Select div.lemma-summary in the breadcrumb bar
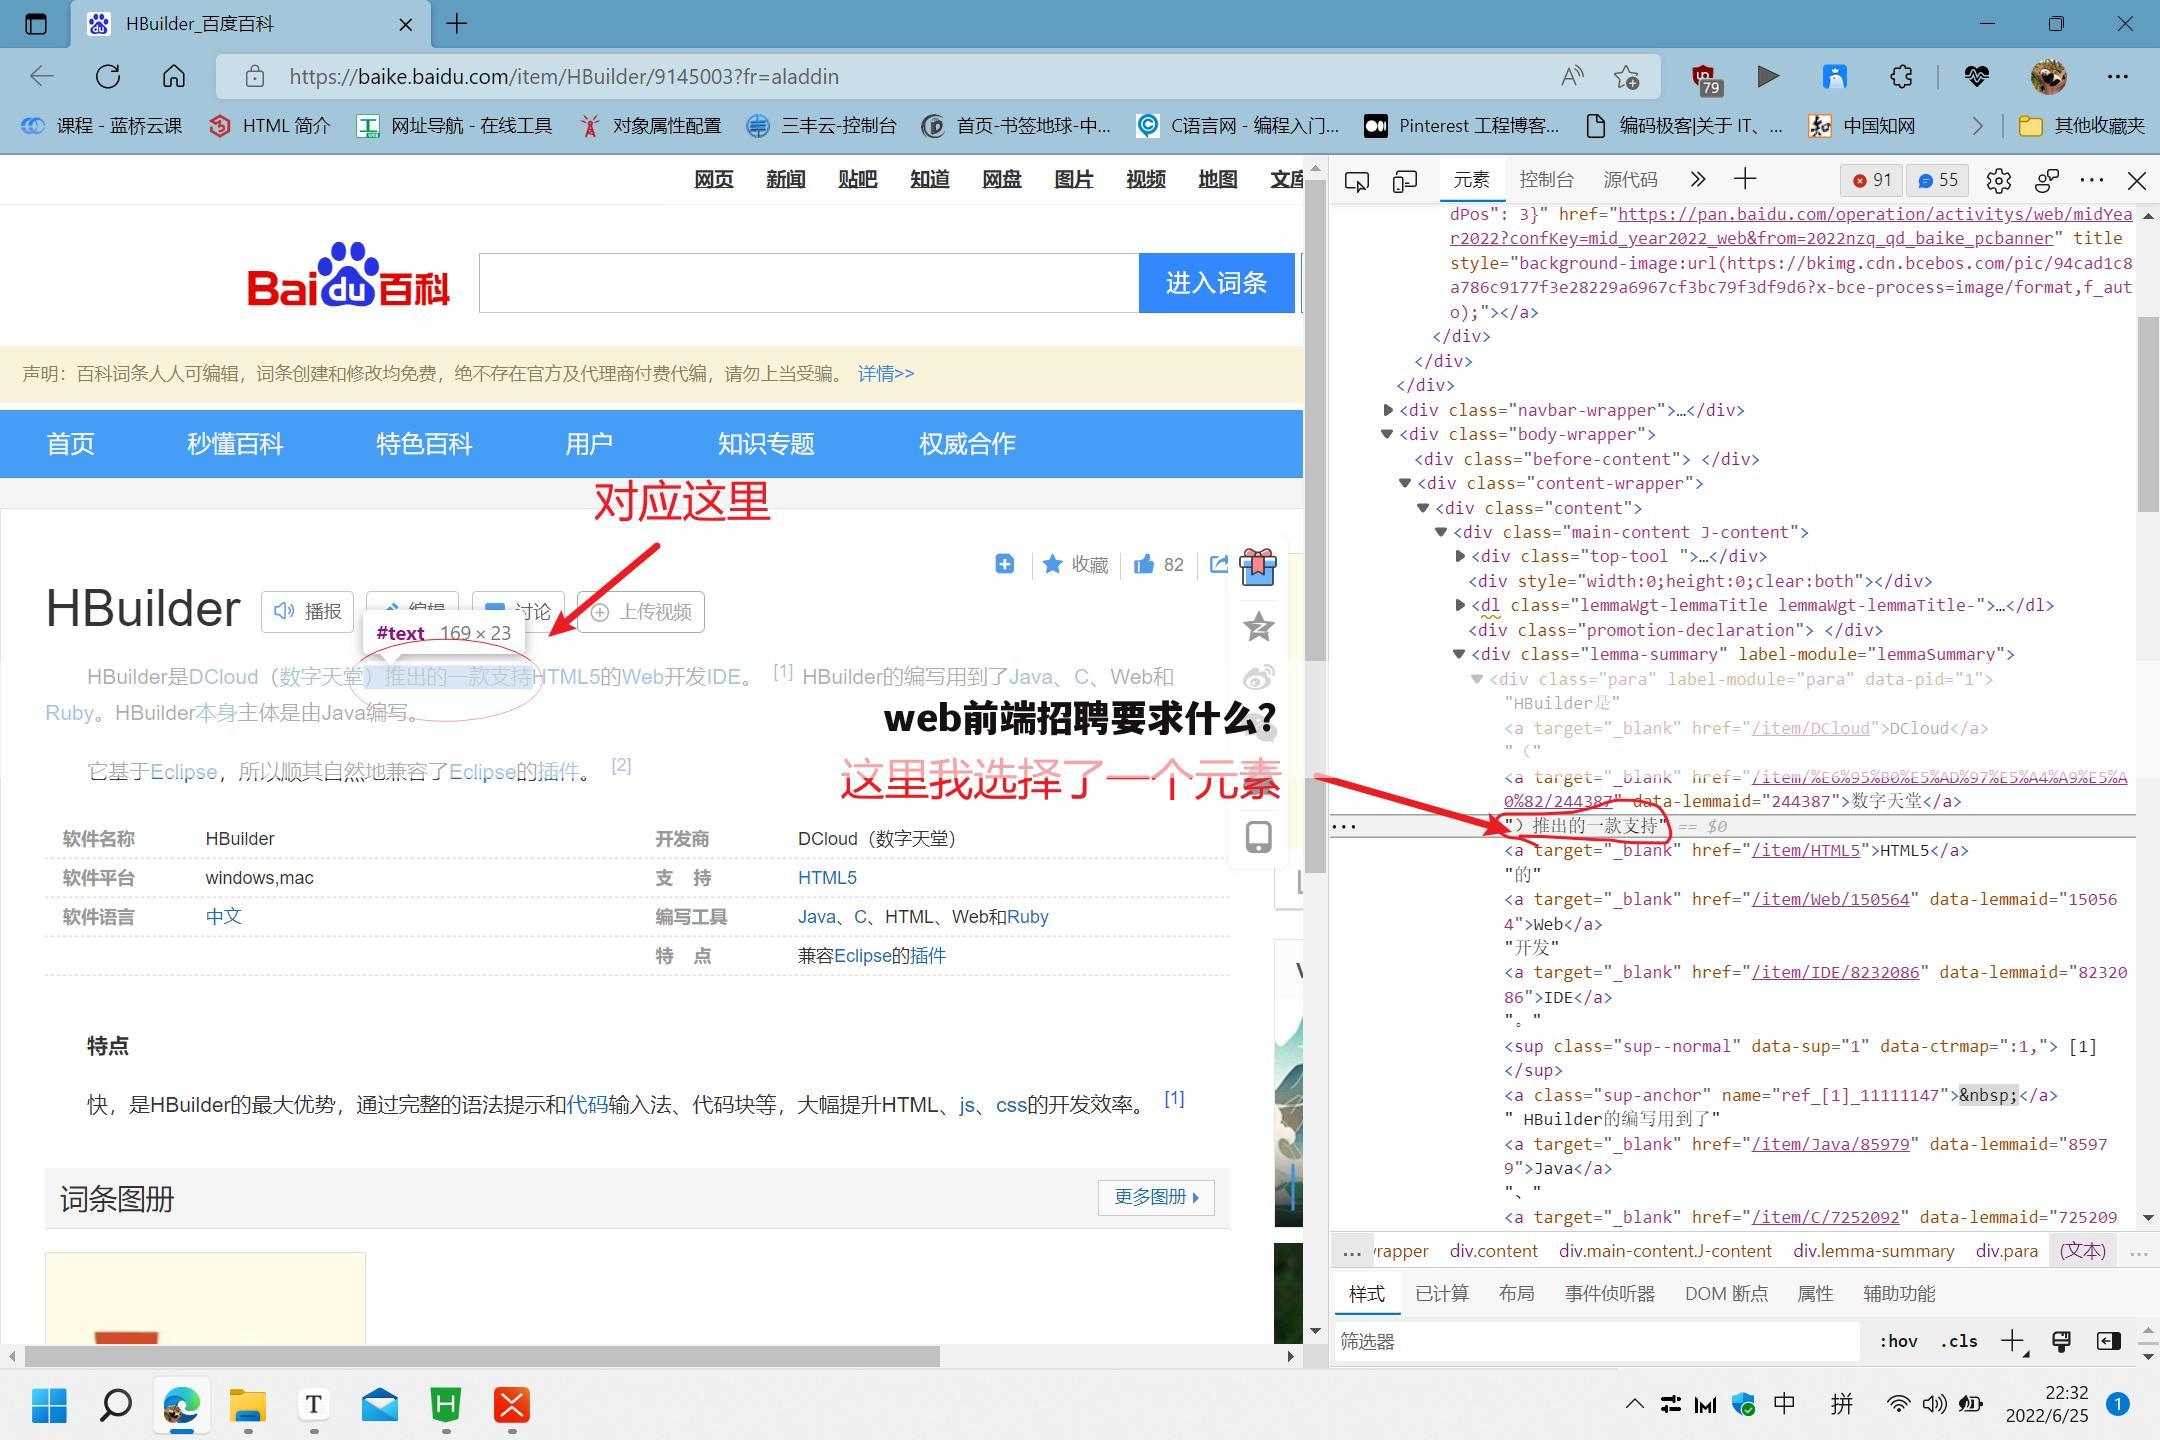This screenshot has height=1440, width=2160. click(x=1873, y=1251)
